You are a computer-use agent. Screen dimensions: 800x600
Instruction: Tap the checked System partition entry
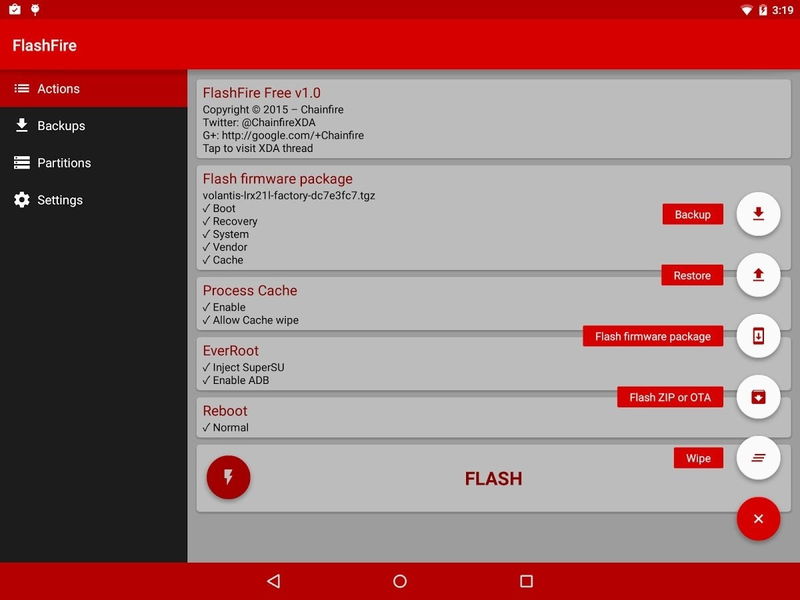coord(226,234)
